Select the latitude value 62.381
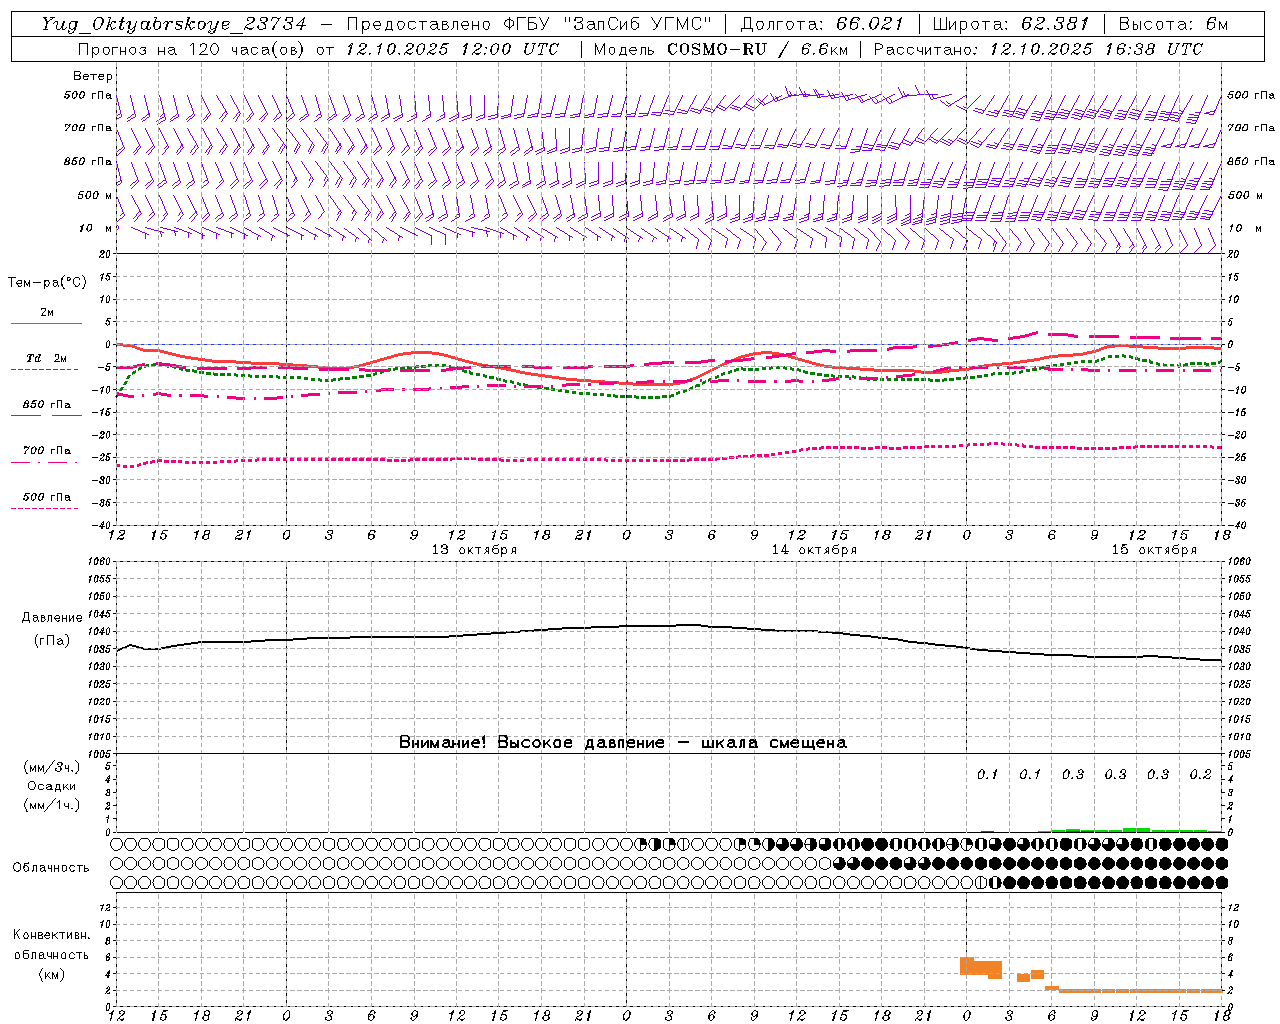The image size is (1280, 1024). click(x=1056, y=24)
